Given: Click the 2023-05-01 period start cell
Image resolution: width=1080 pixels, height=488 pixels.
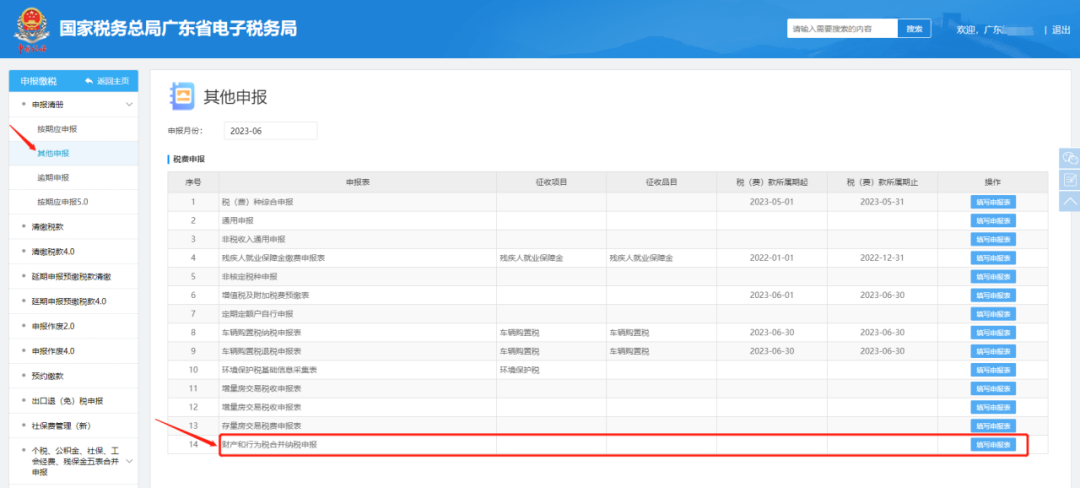Looking at the screenshot, I should tap(772, 202).
